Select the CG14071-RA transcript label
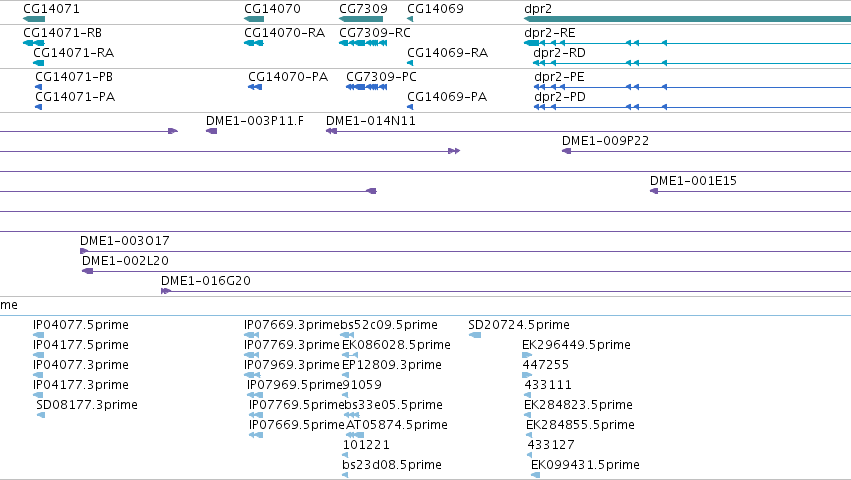Image resolution: width=851 pixels, height=480 pixels. 73,53
